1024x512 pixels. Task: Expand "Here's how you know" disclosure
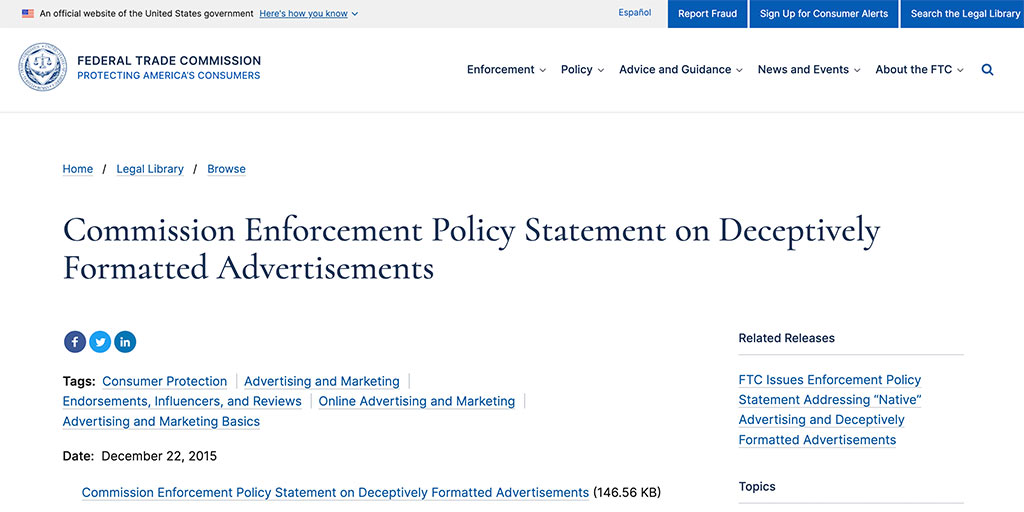click(308, 13)
